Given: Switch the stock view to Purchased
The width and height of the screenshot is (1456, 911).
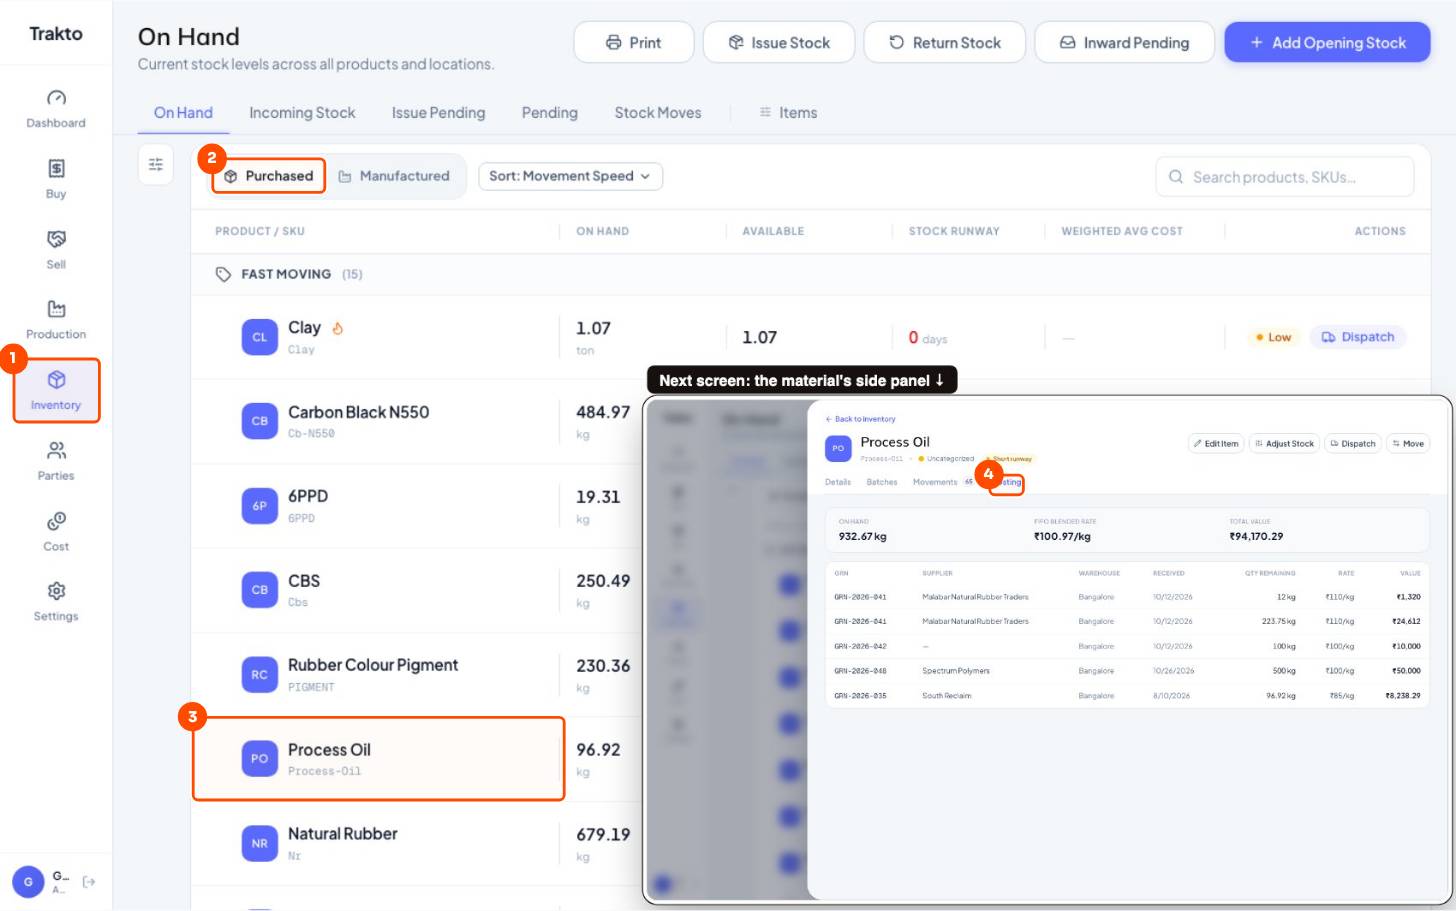Looking at the screenshot, I should click(269, 176).
